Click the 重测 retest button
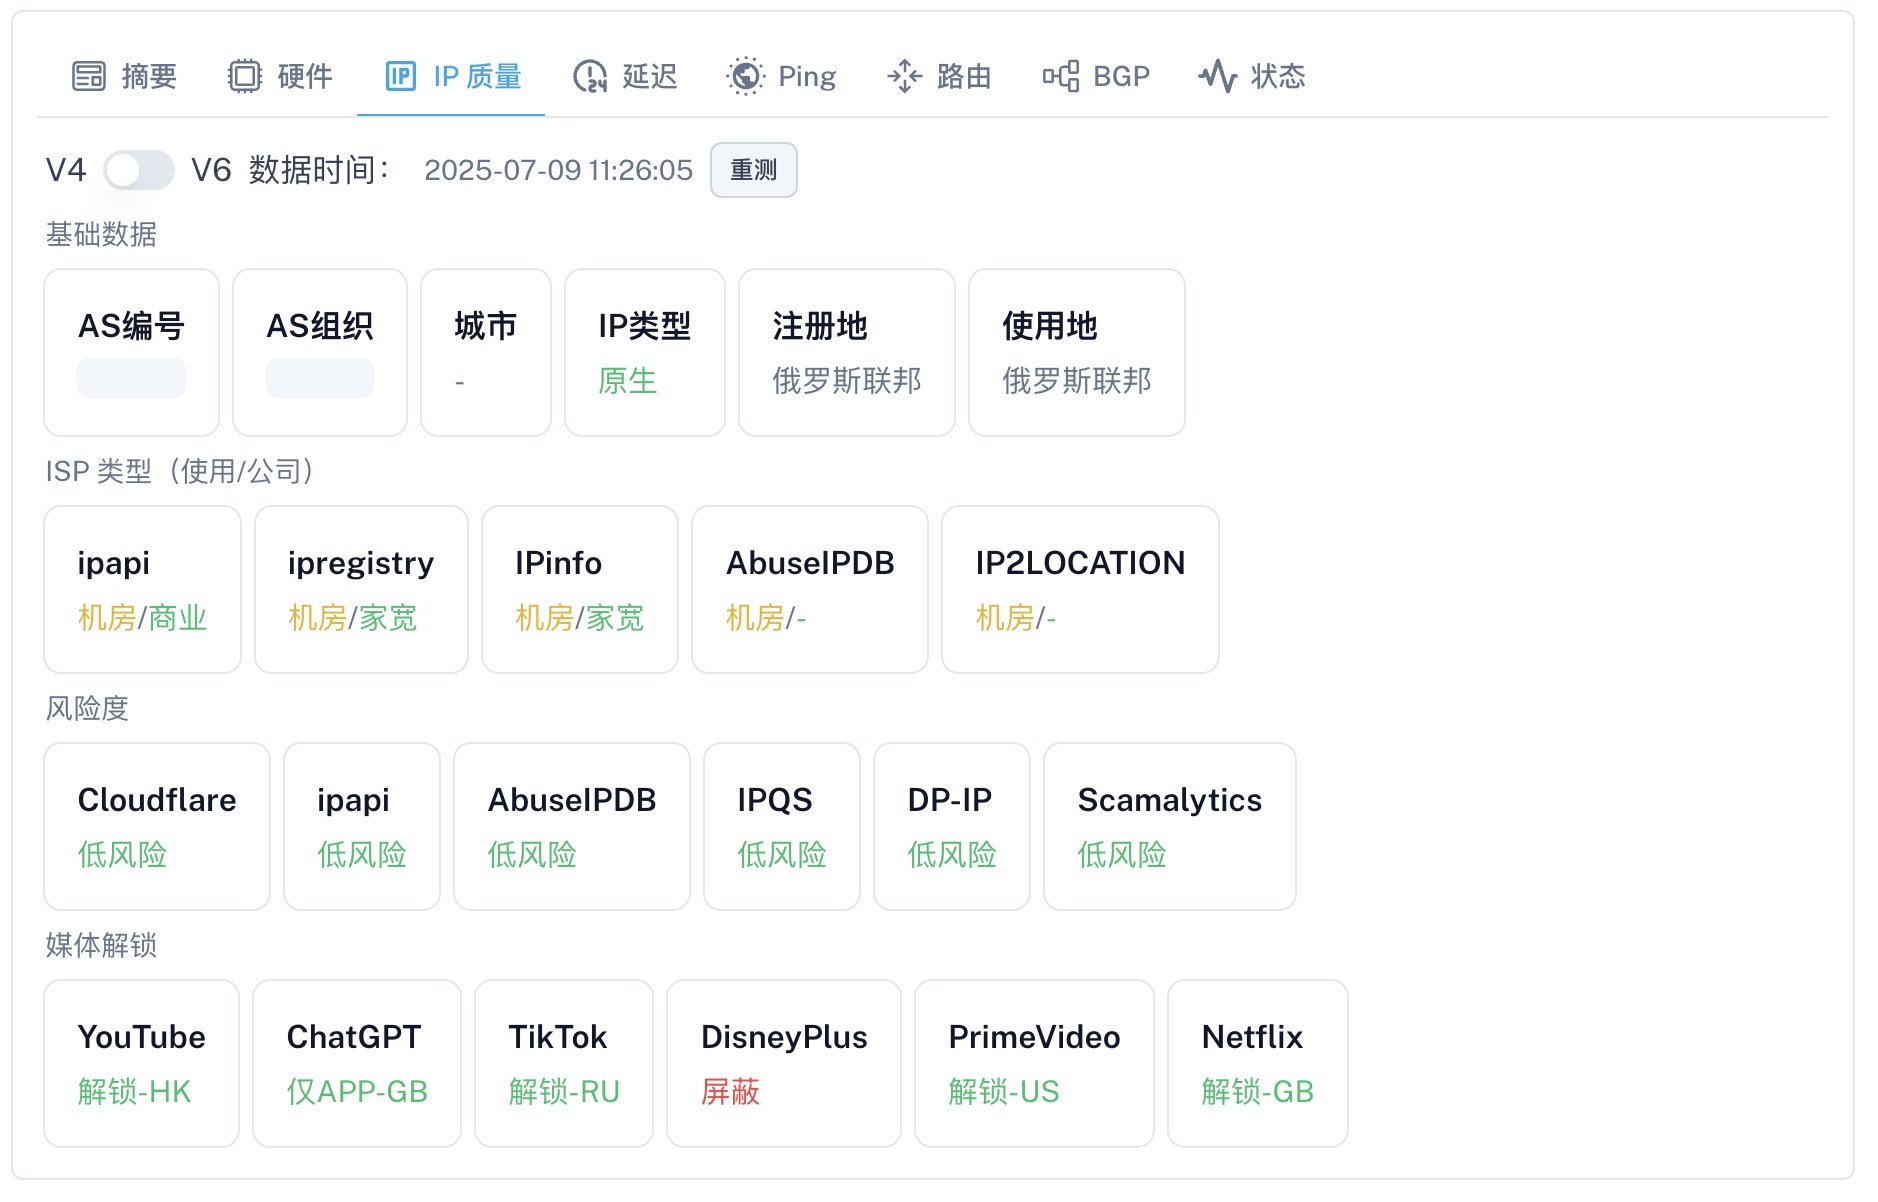1878x1202 pixels. [x=753, y=170]
